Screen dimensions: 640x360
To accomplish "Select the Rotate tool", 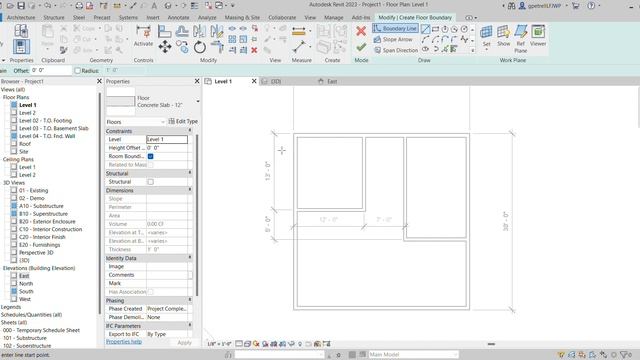I will click(200, 47).
